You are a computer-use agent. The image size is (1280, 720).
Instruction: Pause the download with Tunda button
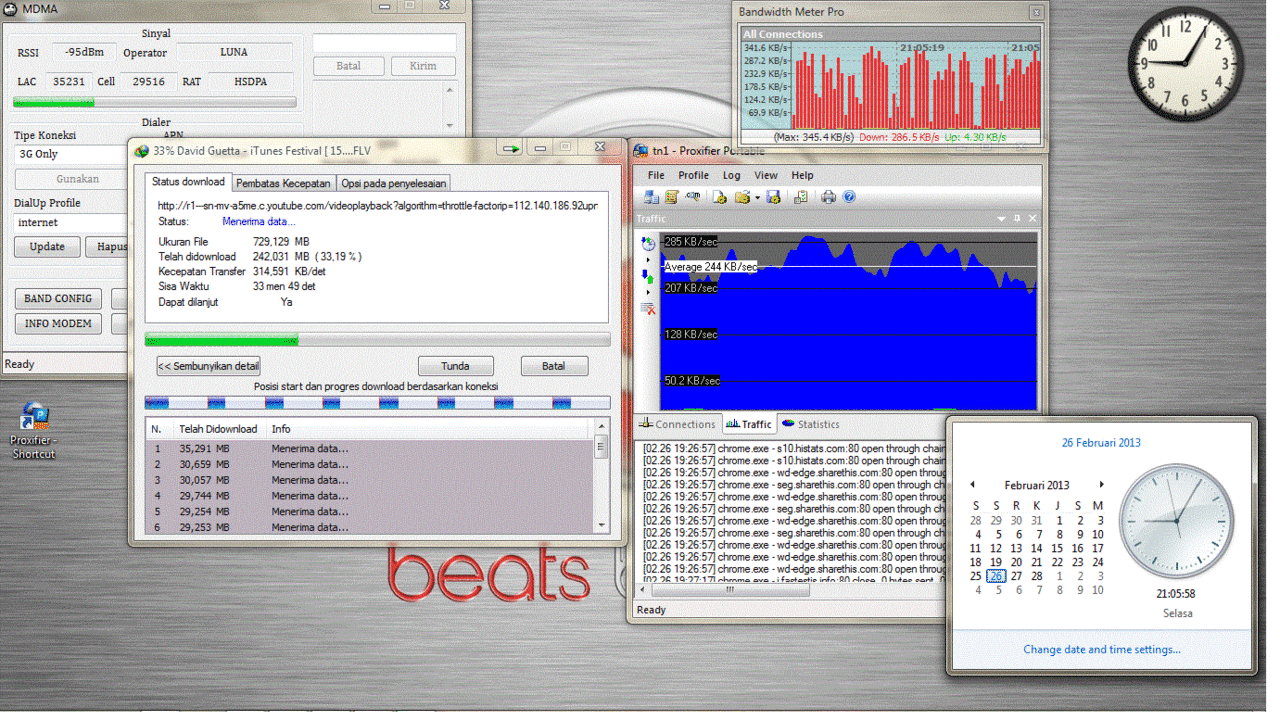tap(455, 366)
